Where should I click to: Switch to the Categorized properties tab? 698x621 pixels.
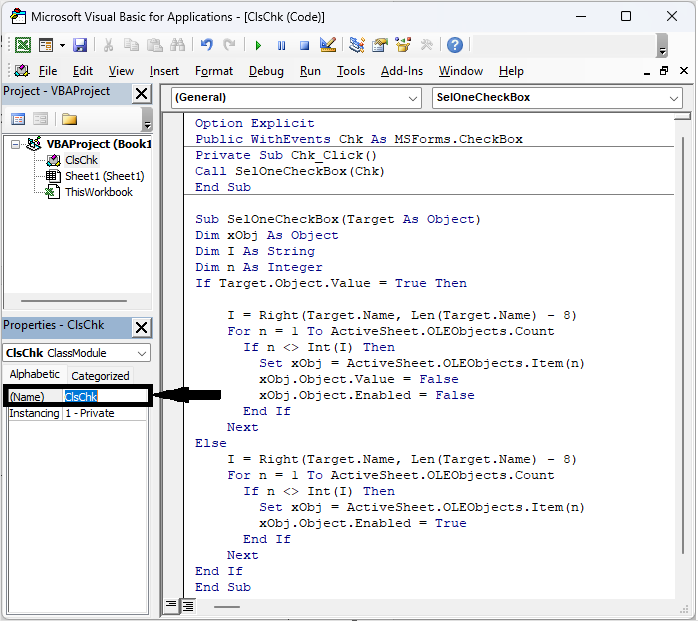[x=100, y=376]
